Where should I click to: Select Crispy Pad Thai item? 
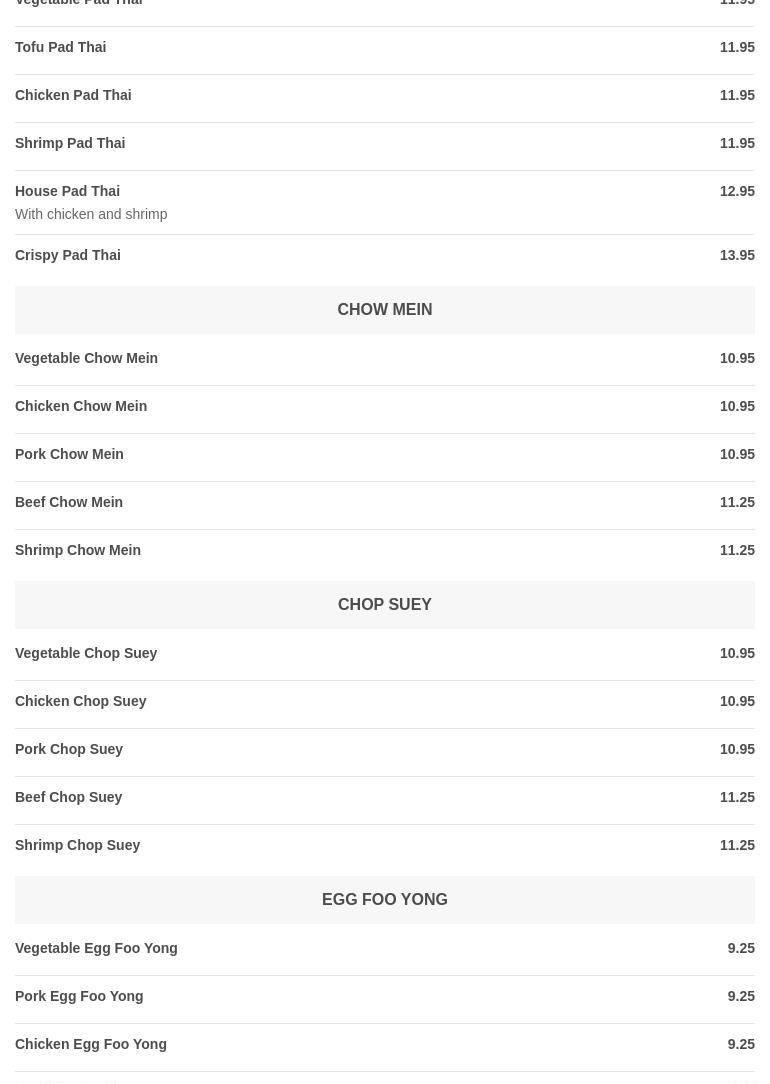(x=68, y=255)
